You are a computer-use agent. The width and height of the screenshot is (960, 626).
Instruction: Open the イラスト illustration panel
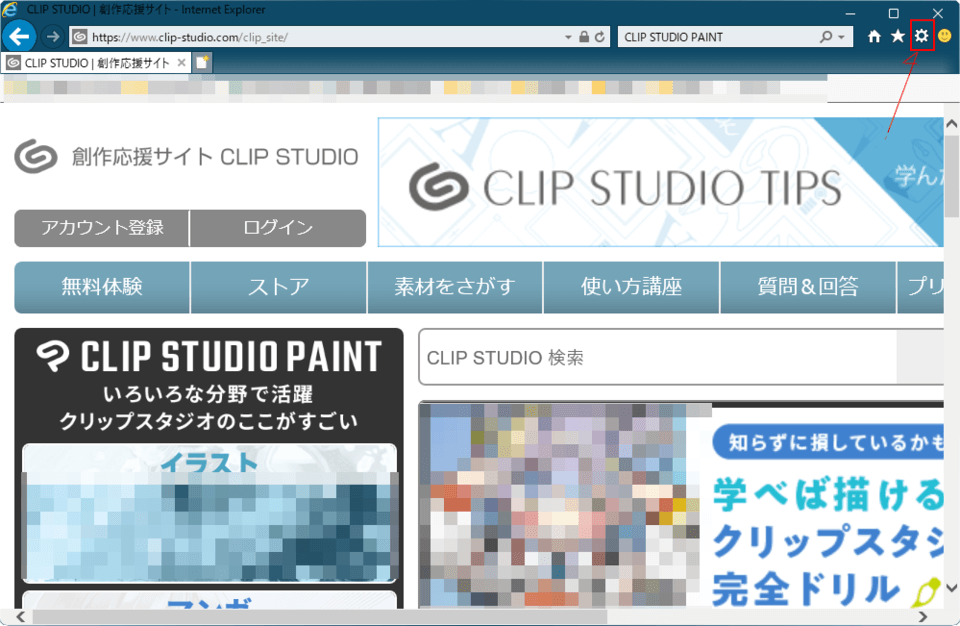pos(209,513)
